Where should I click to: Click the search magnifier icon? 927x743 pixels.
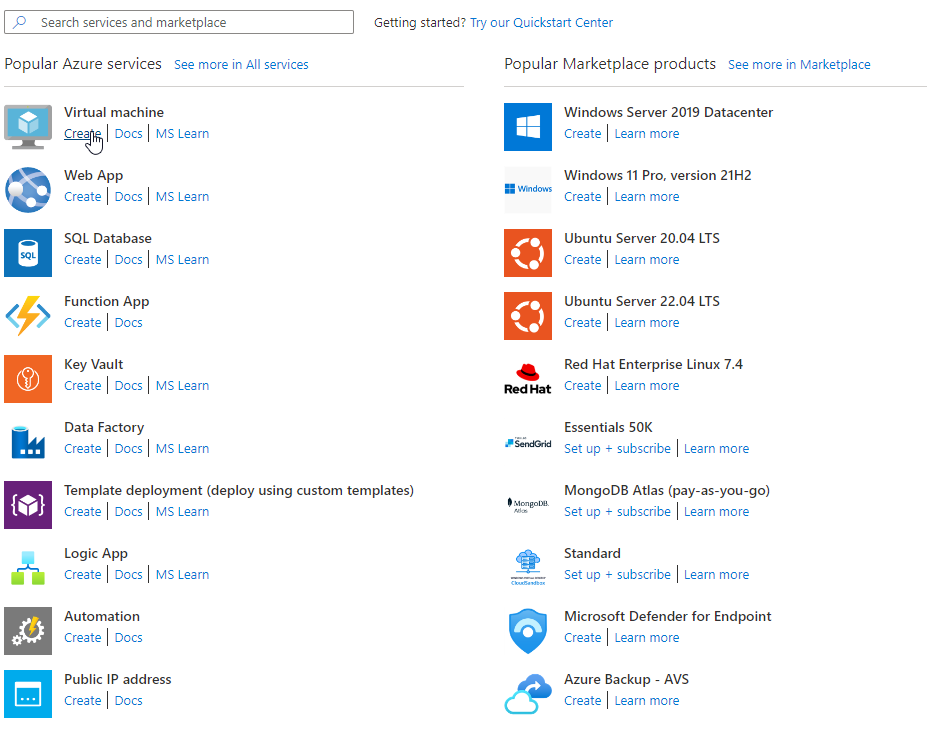tap(20, 22)
